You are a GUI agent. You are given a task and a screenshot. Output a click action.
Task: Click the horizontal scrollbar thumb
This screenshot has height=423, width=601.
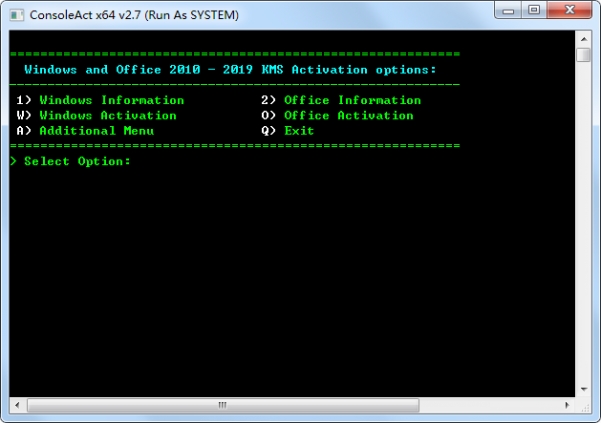223,405
